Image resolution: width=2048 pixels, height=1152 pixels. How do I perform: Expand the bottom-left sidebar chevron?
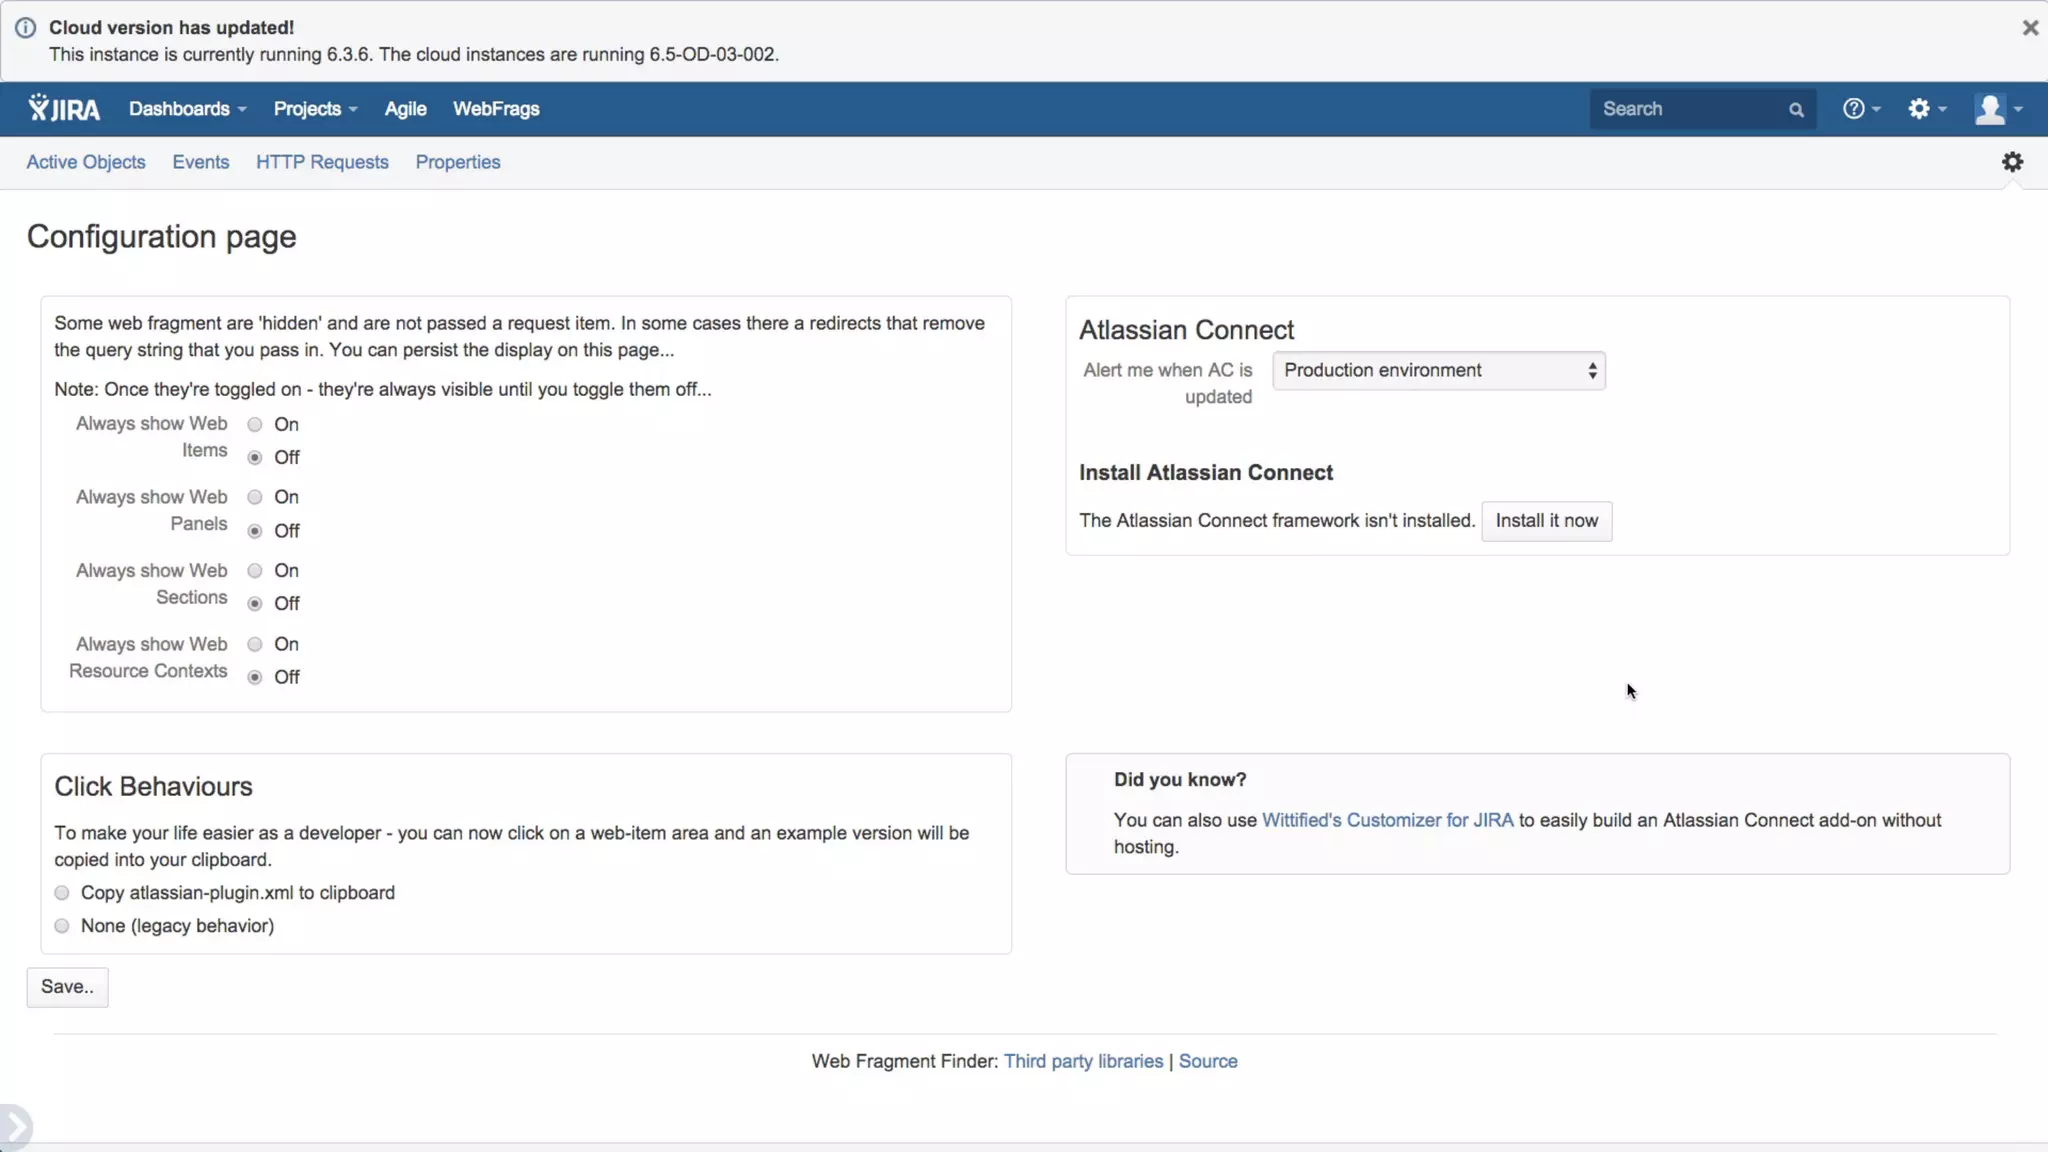click(15, 1127)
